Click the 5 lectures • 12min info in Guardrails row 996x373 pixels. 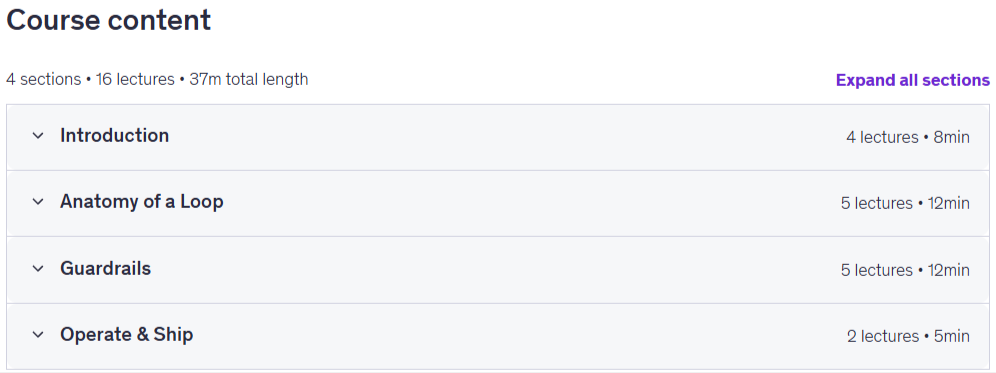[905, 270]
